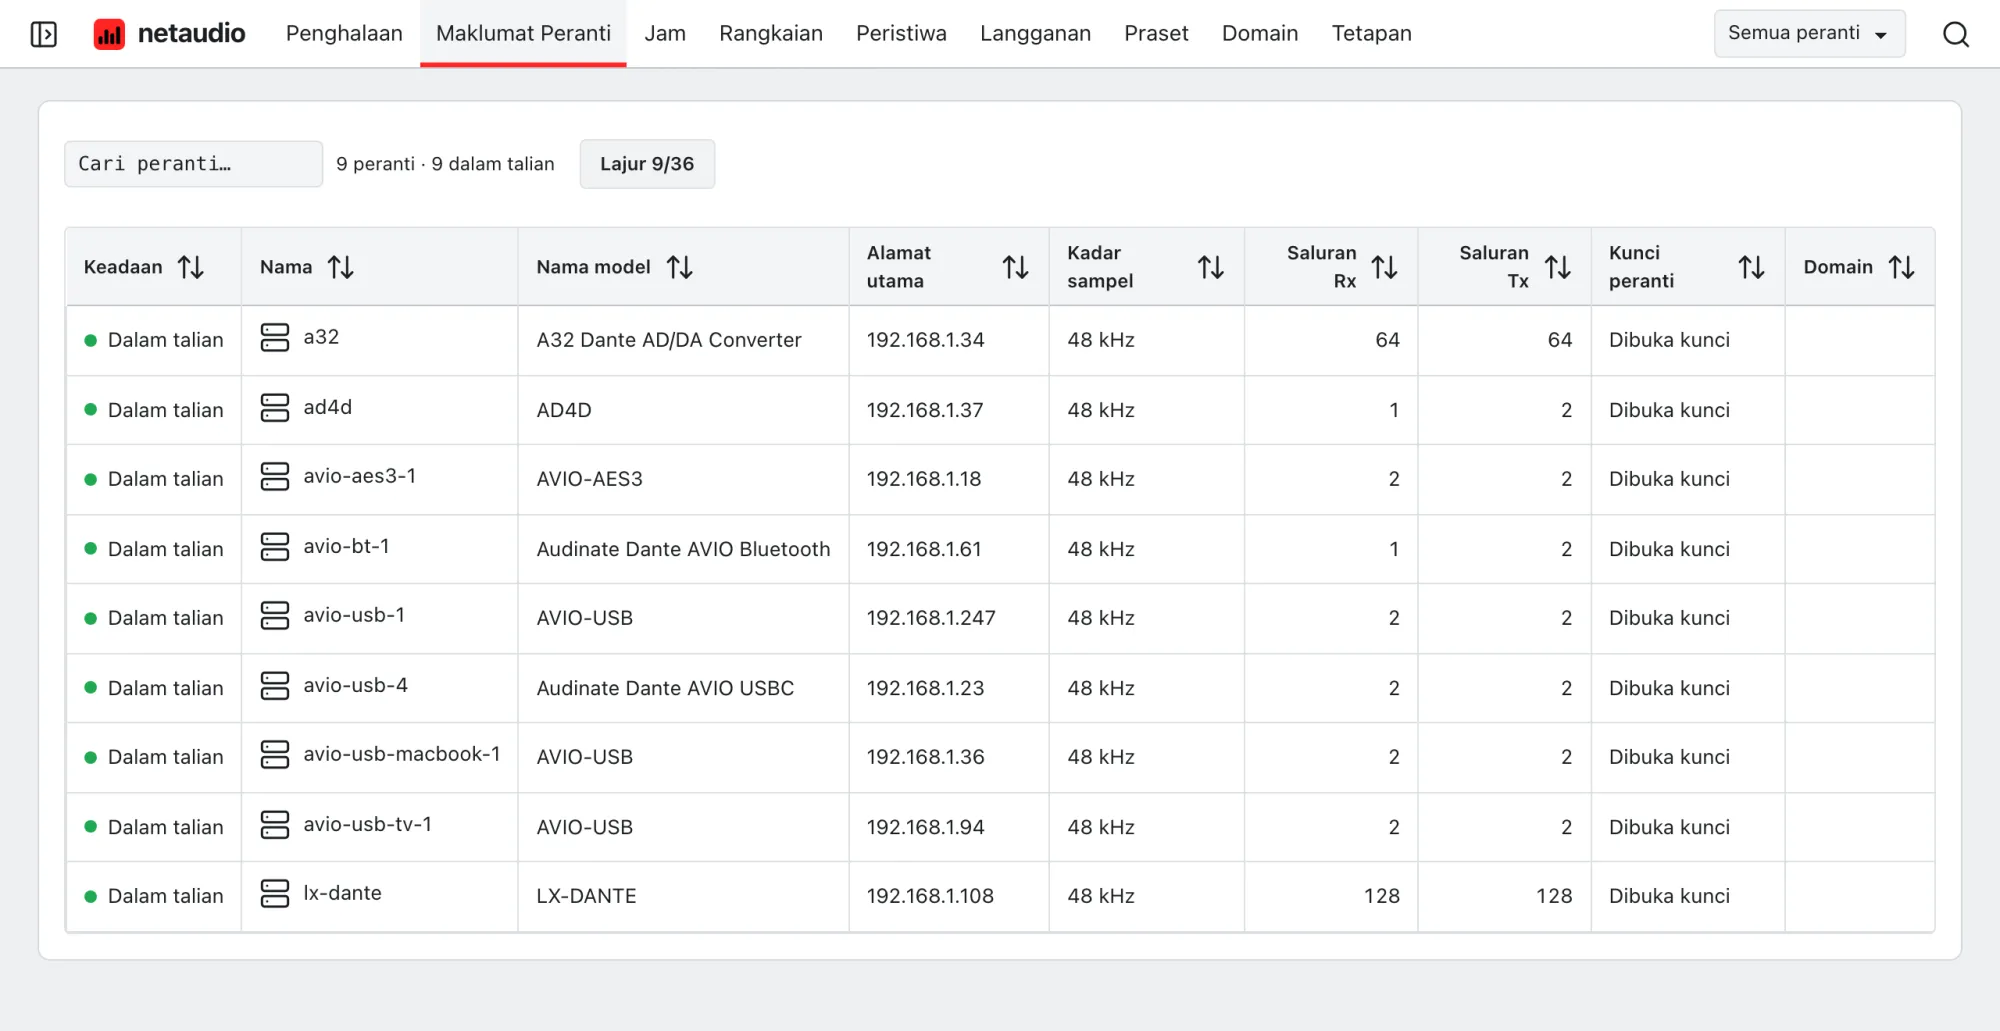
Task: Click device icon next to avio-usb-macbook-1
Action: coord(275,755)
